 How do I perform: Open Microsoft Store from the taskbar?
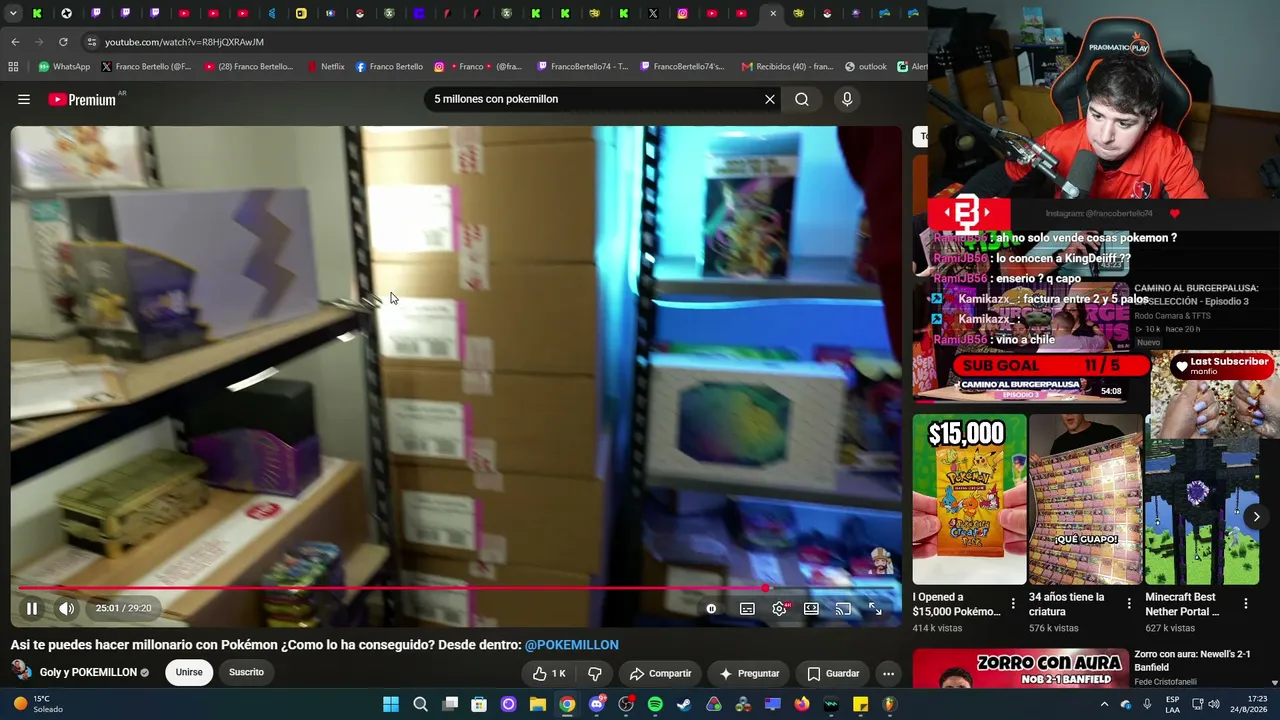click(x=479, y=704)
